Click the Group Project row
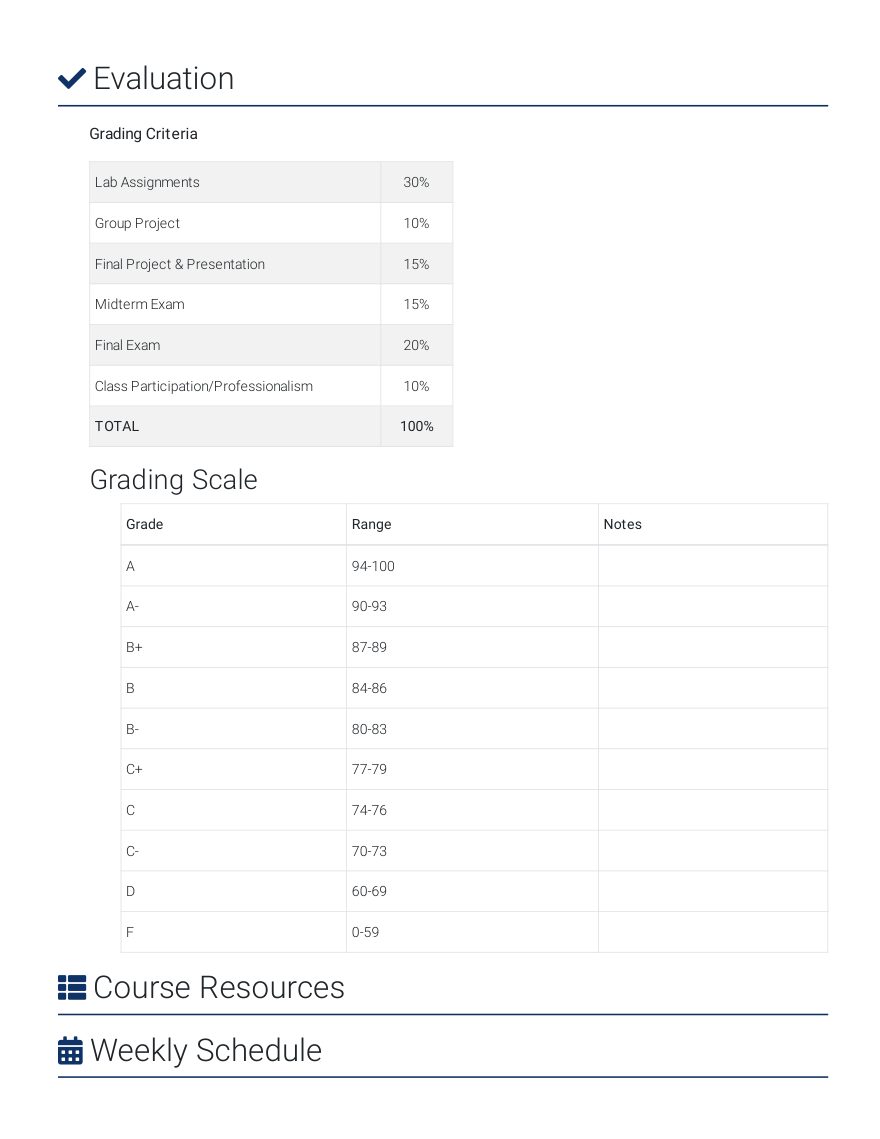This screenshot has height=1139, width=880. pyautogui.click(x=271, y=223)
